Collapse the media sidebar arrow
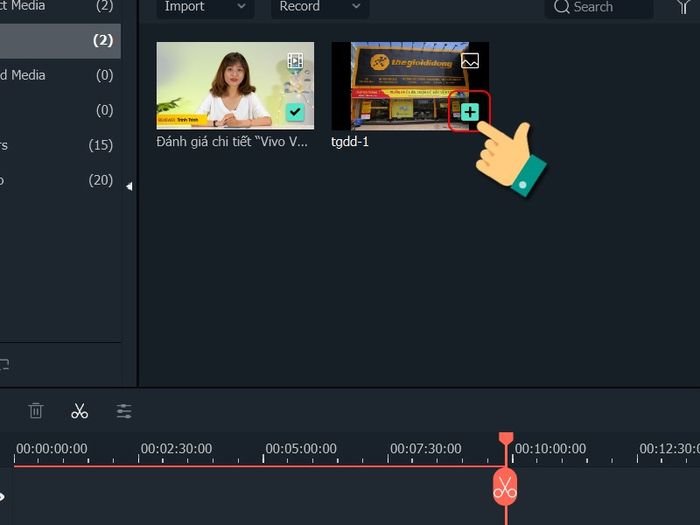The height and width of the screenshot is (525, 700). coord(129,186)
